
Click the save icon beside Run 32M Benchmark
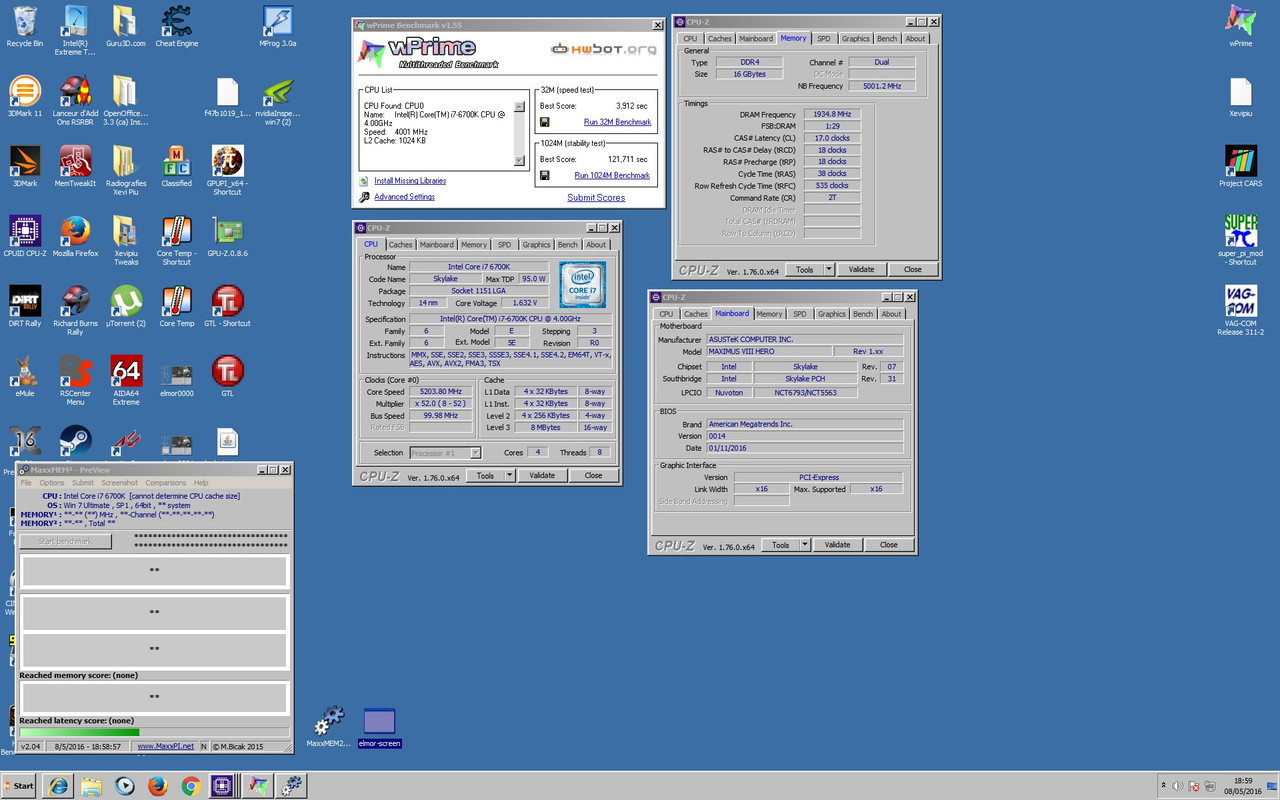(x=545, y=122)
